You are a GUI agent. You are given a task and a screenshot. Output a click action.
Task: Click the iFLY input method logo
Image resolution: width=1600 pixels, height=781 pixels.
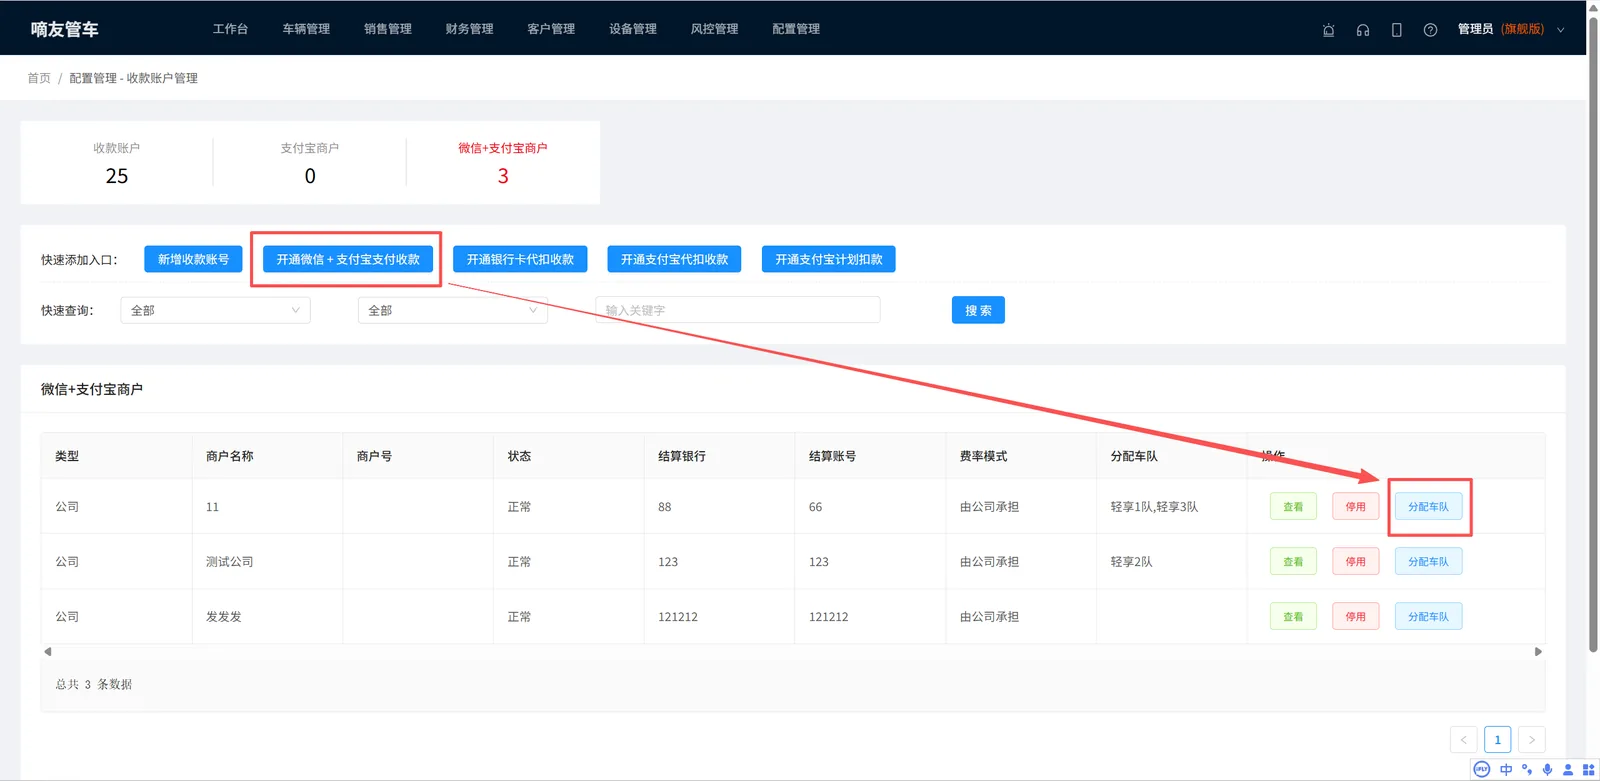click(x=1482, y=769)
